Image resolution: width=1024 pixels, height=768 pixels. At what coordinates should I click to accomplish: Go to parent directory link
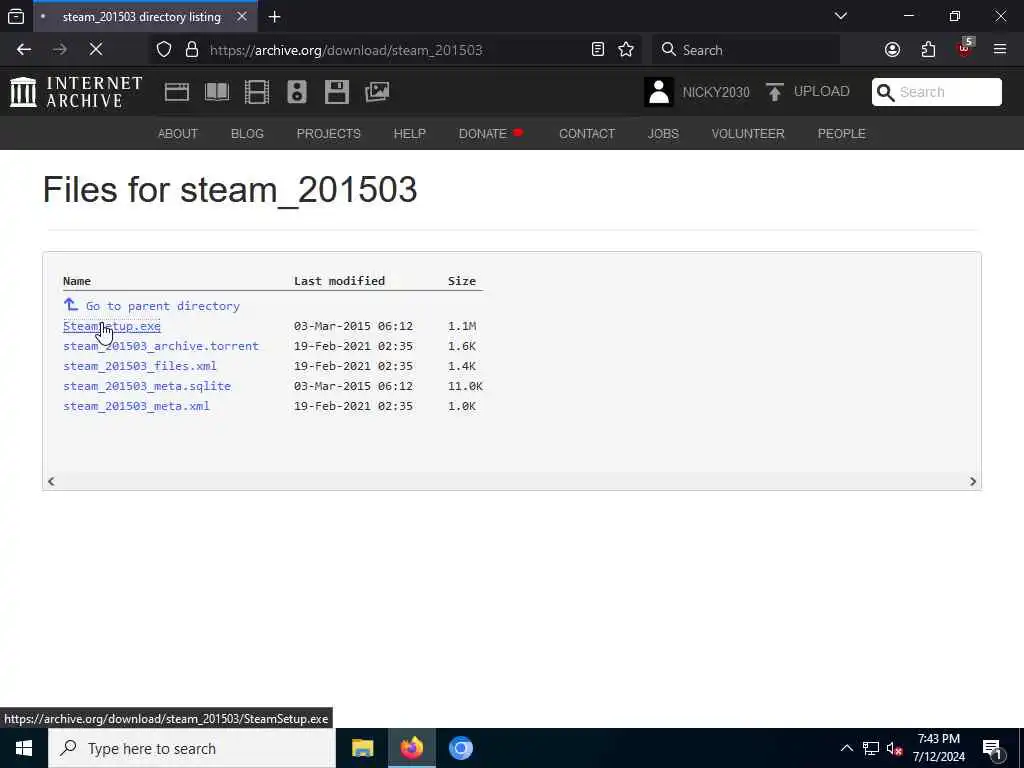point(163,306)
